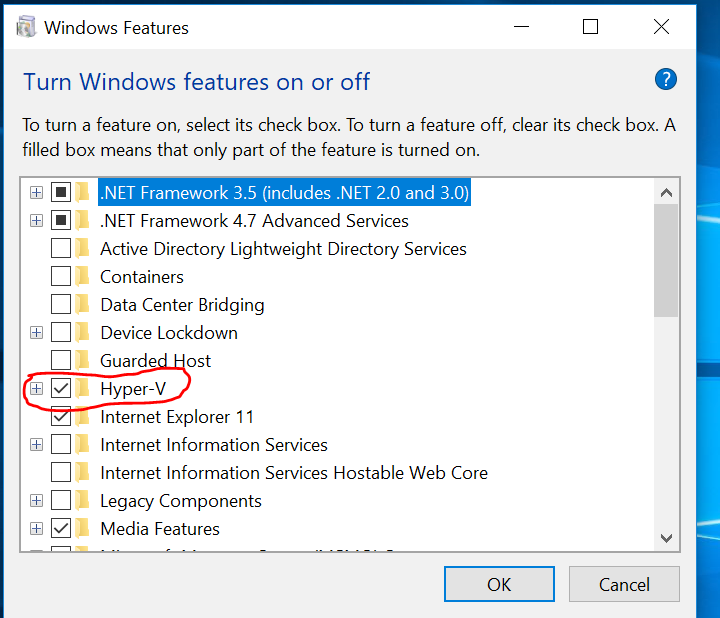Enable Active Directory Lightweight Directory Services checkbox

(x=61, y=248)
